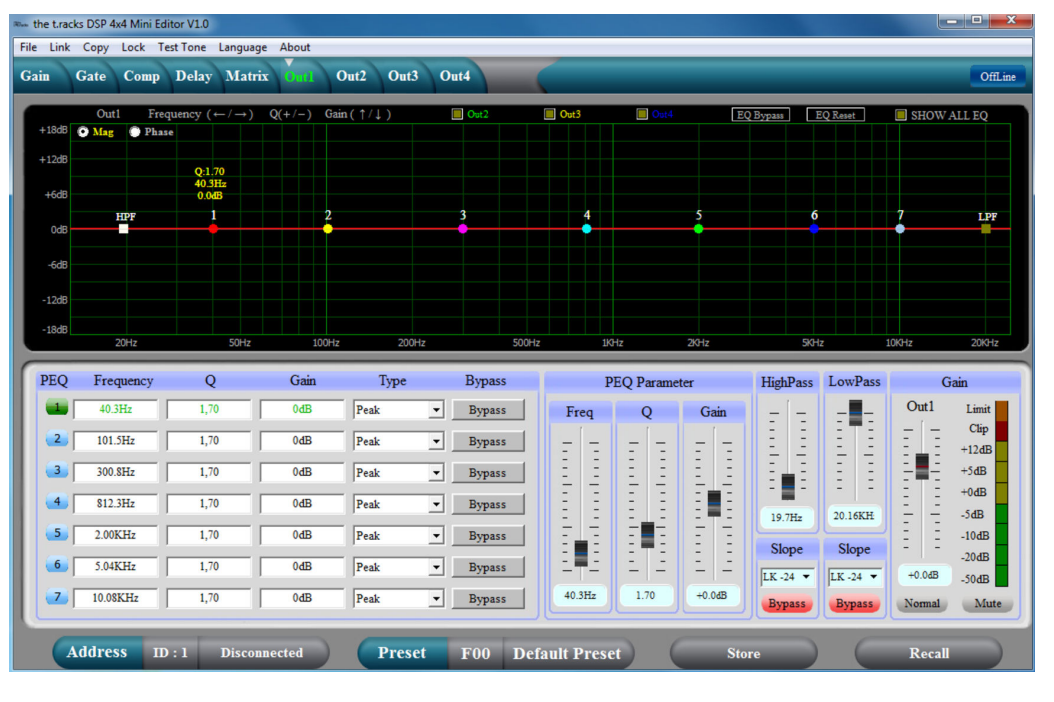Expand the HighPass Slope dropdown

click(806, 577)
